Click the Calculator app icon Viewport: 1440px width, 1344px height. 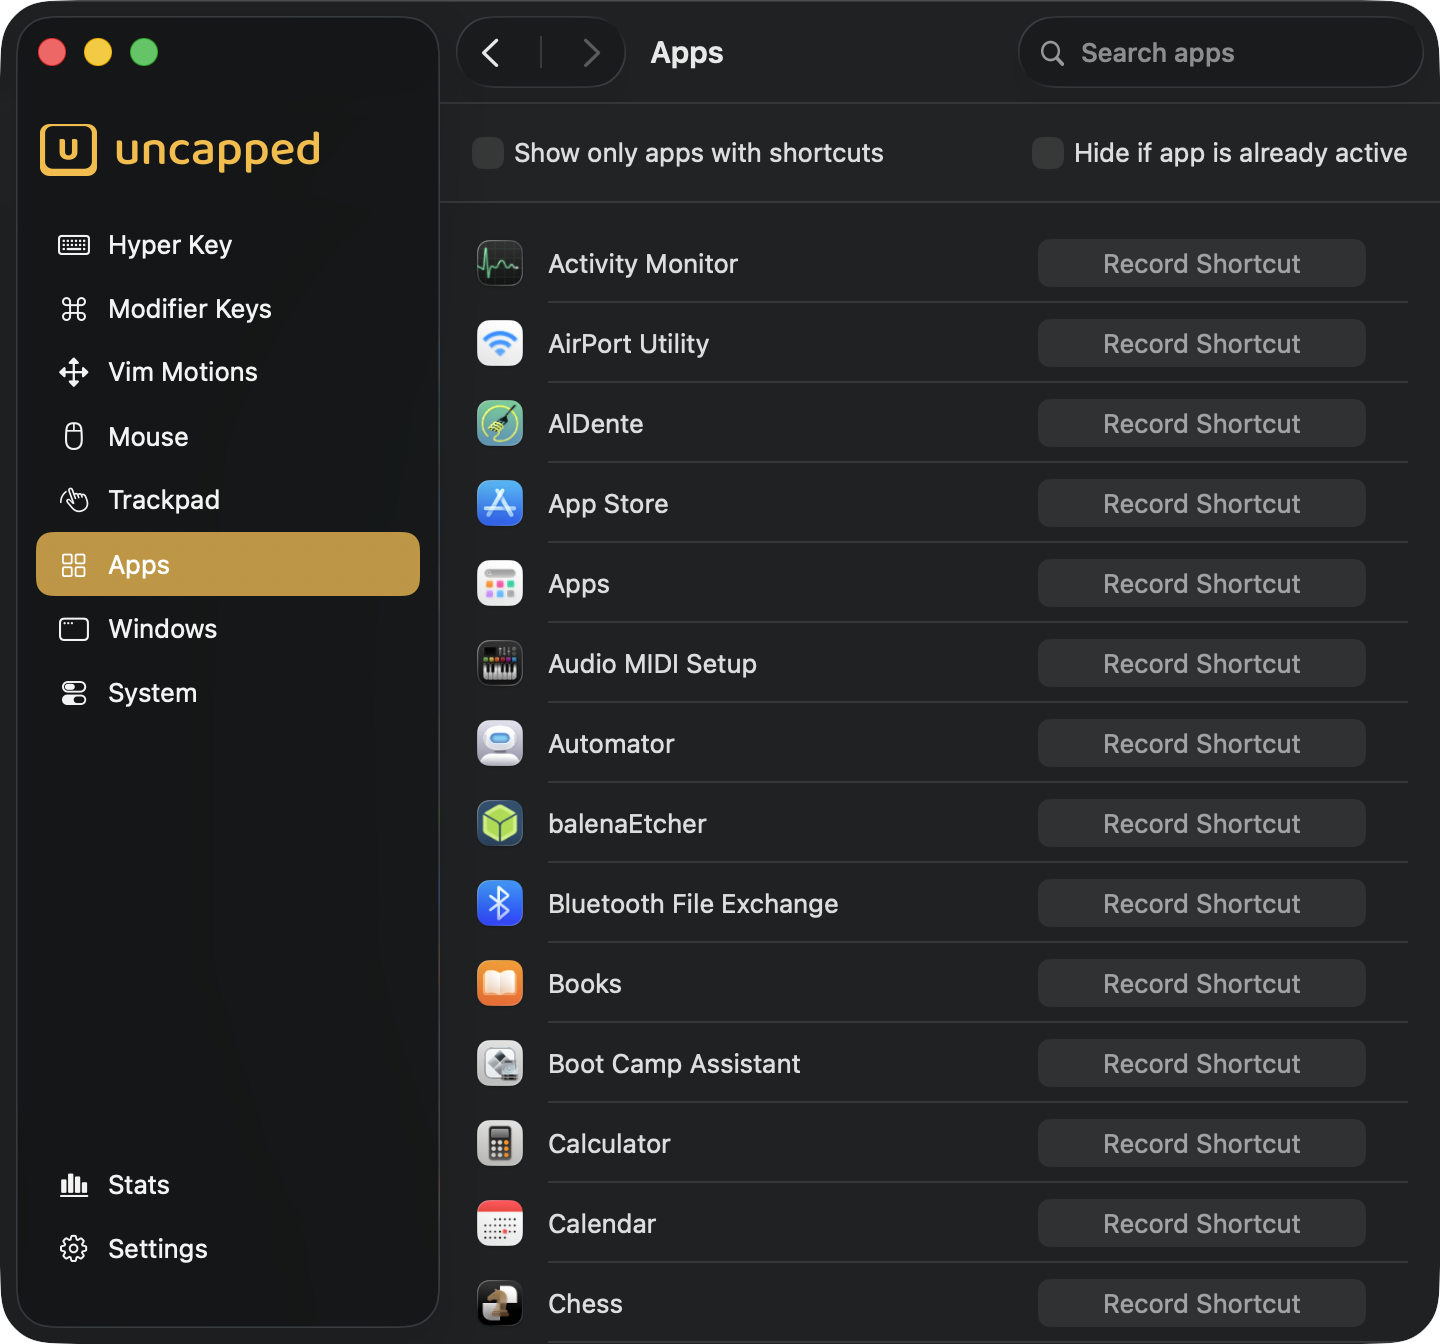[x=500, y=1143]
